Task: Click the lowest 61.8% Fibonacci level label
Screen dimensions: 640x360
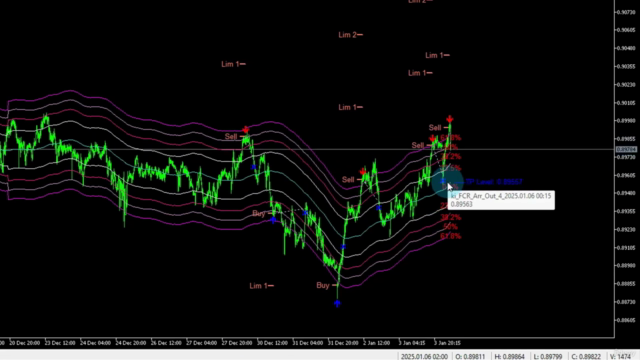Action: pyautogui.click(x=451, y=236)
